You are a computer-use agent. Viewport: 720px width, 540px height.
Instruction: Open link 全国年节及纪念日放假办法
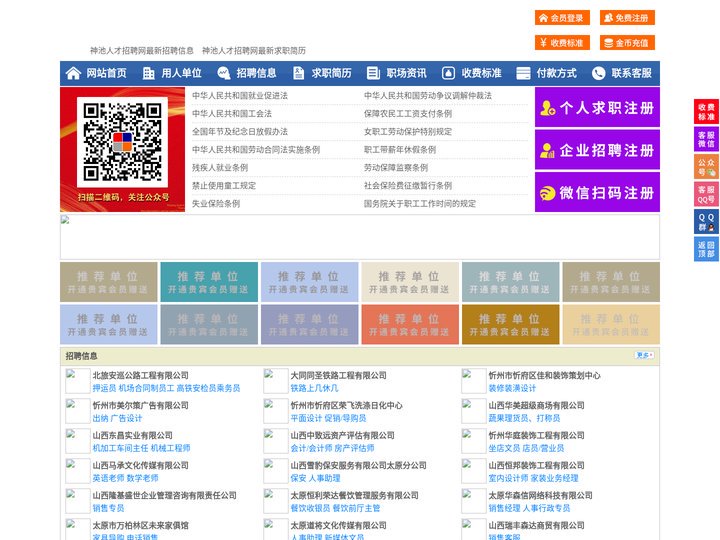coord(240,132)
